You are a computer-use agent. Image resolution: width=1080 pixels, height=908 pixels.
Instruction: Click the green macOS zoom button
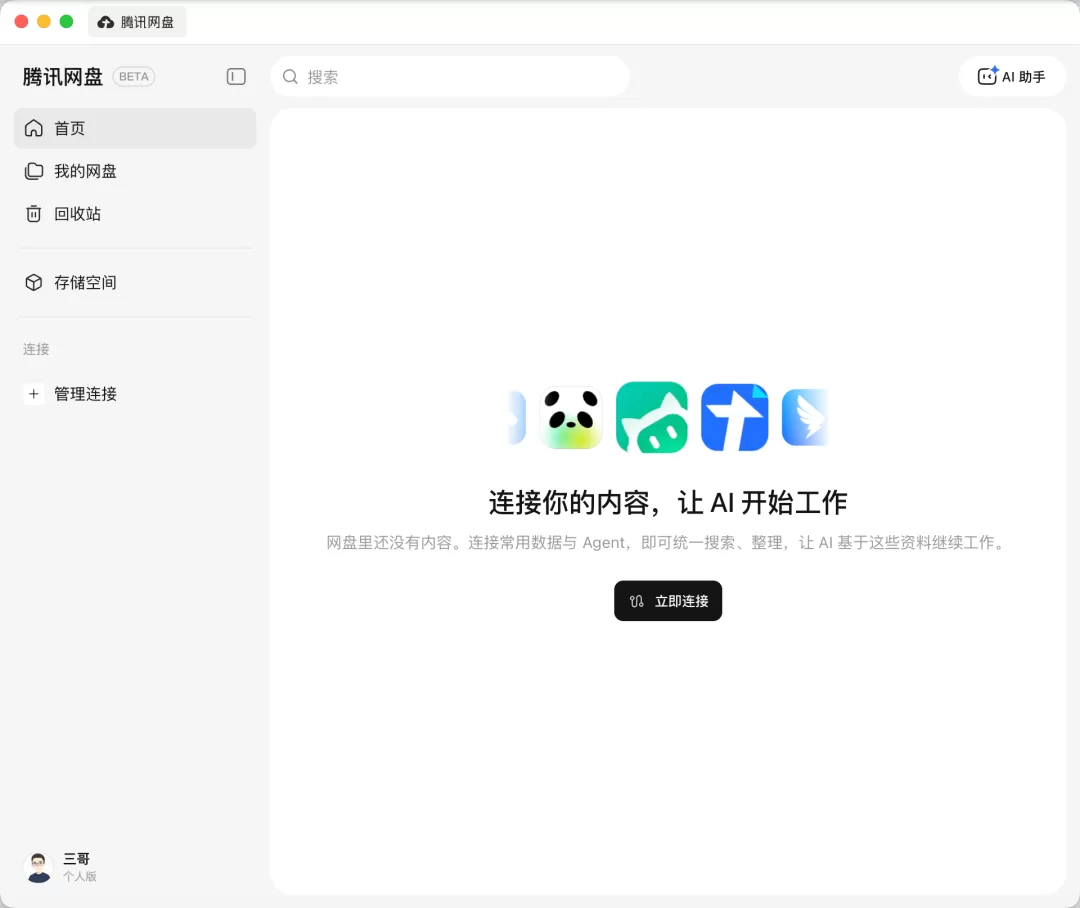click(66, 21)
